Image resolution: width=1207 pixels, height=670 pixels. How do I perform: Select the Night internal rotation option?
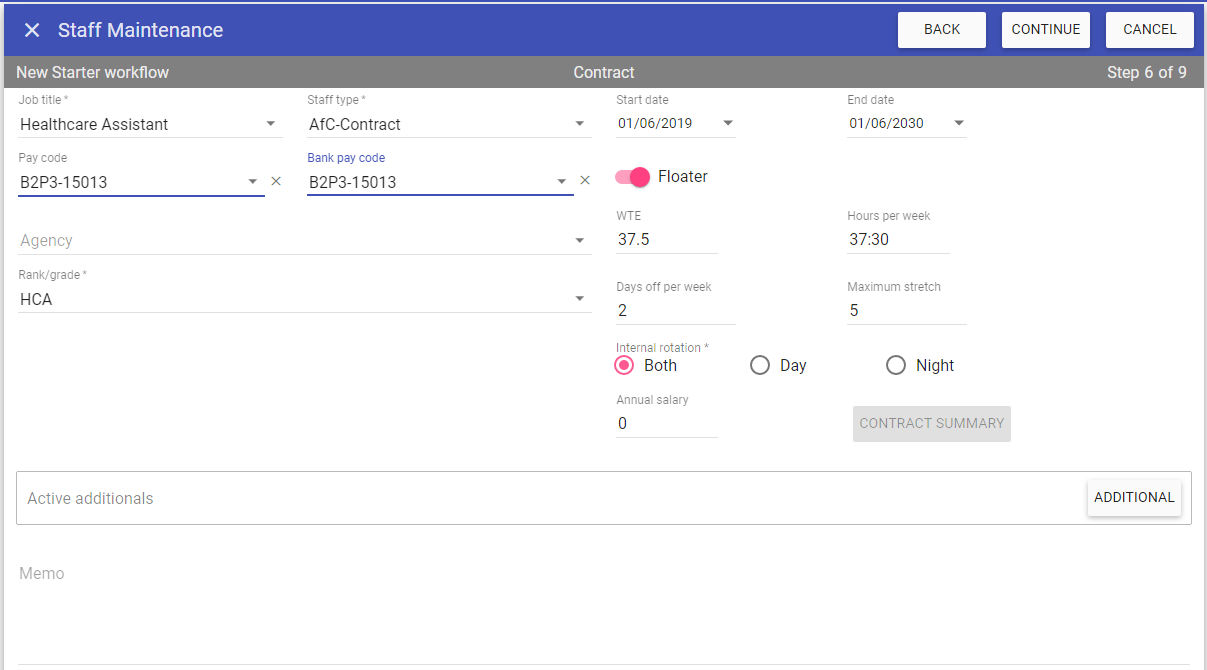click(896, 366)
